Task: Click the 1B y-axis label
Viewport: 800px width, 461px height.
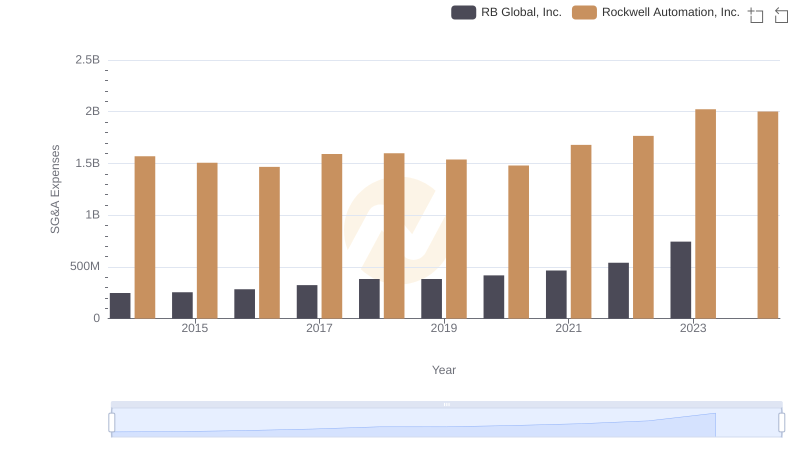Action: tap(92, 215)
